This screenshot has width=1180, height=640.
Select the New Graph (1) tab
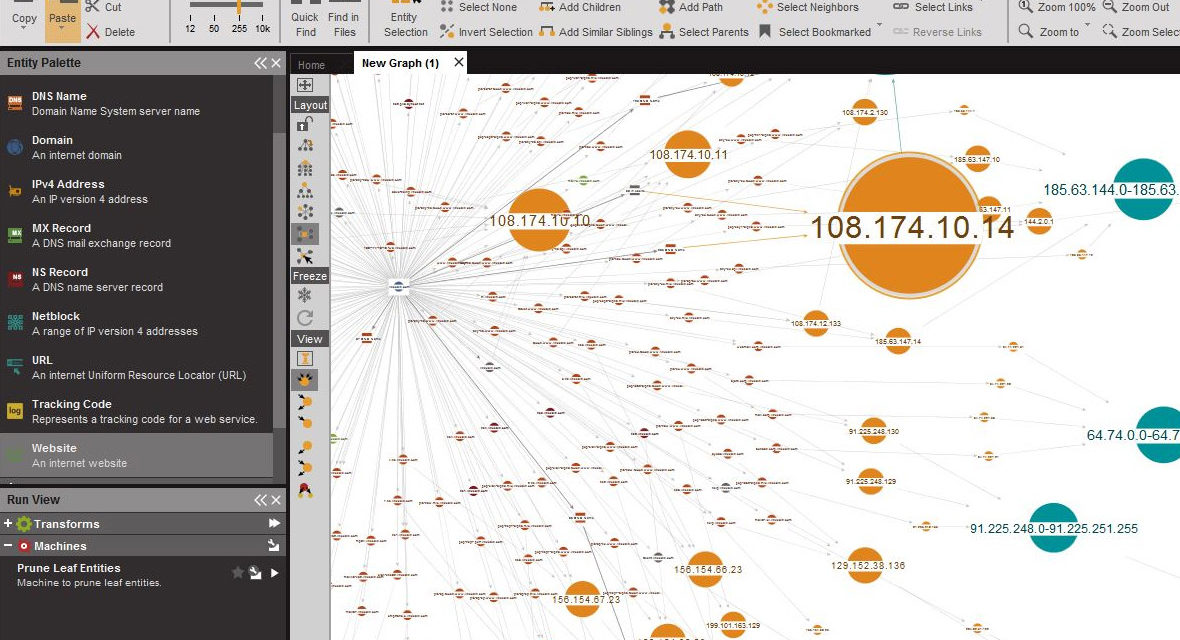[x=400, y=63]
